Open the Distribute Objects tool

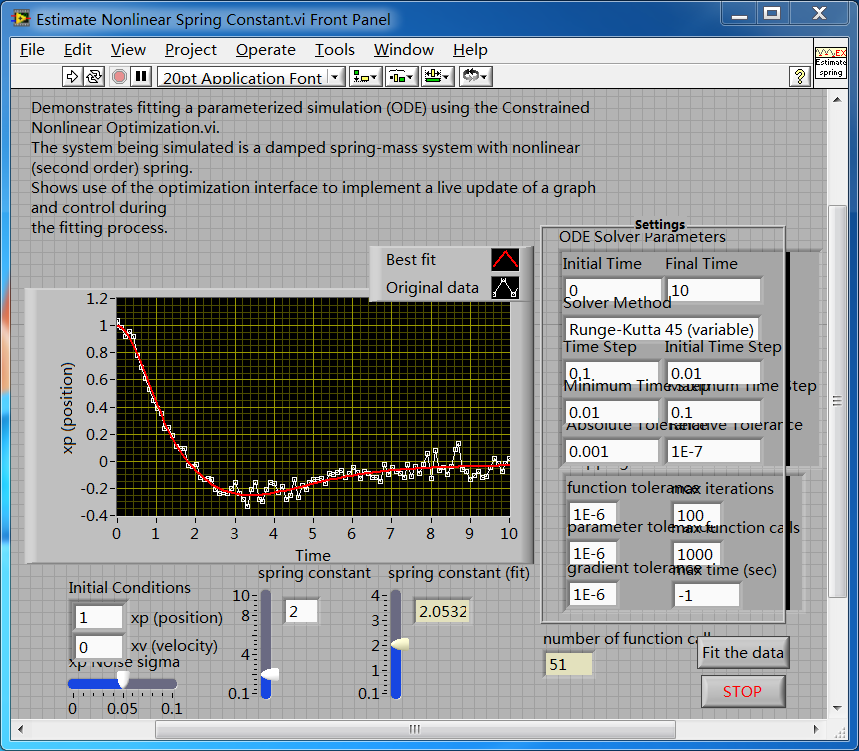pyautogui.click(x=402, y=76)
